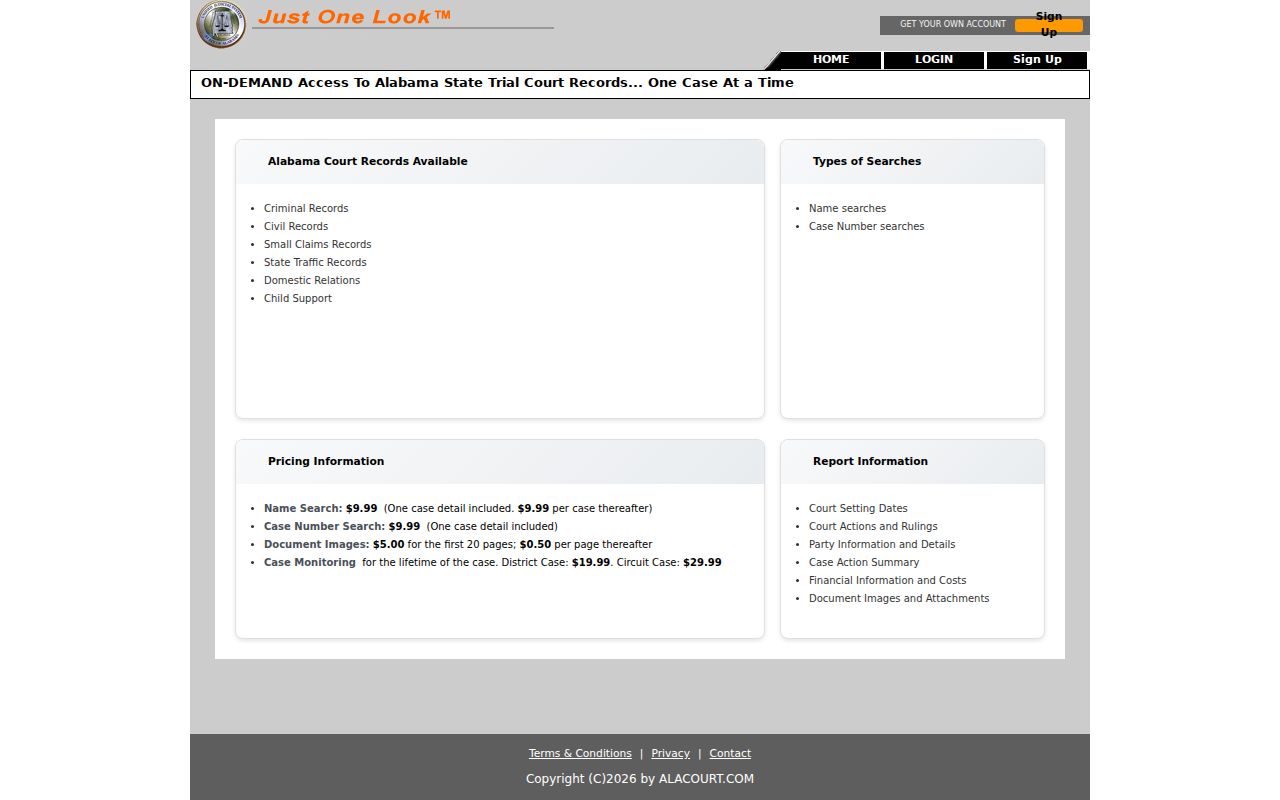Click Name searches list item
This screenshot has height=800, width=1280.
point(847,209)
